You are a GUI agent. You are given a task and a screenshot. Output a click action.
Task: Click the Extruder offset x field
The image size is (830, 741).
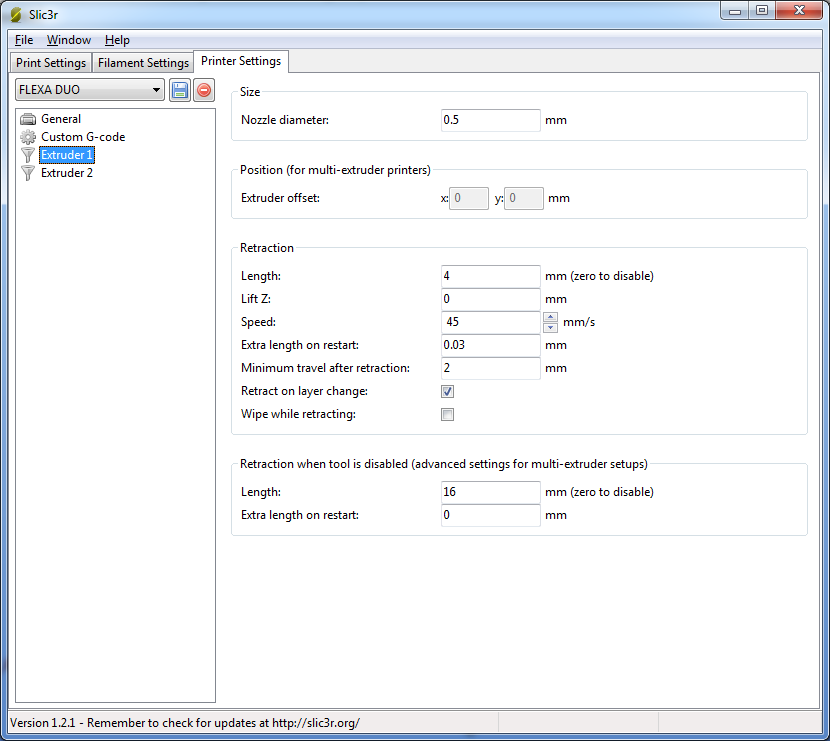tap(468, 198)
